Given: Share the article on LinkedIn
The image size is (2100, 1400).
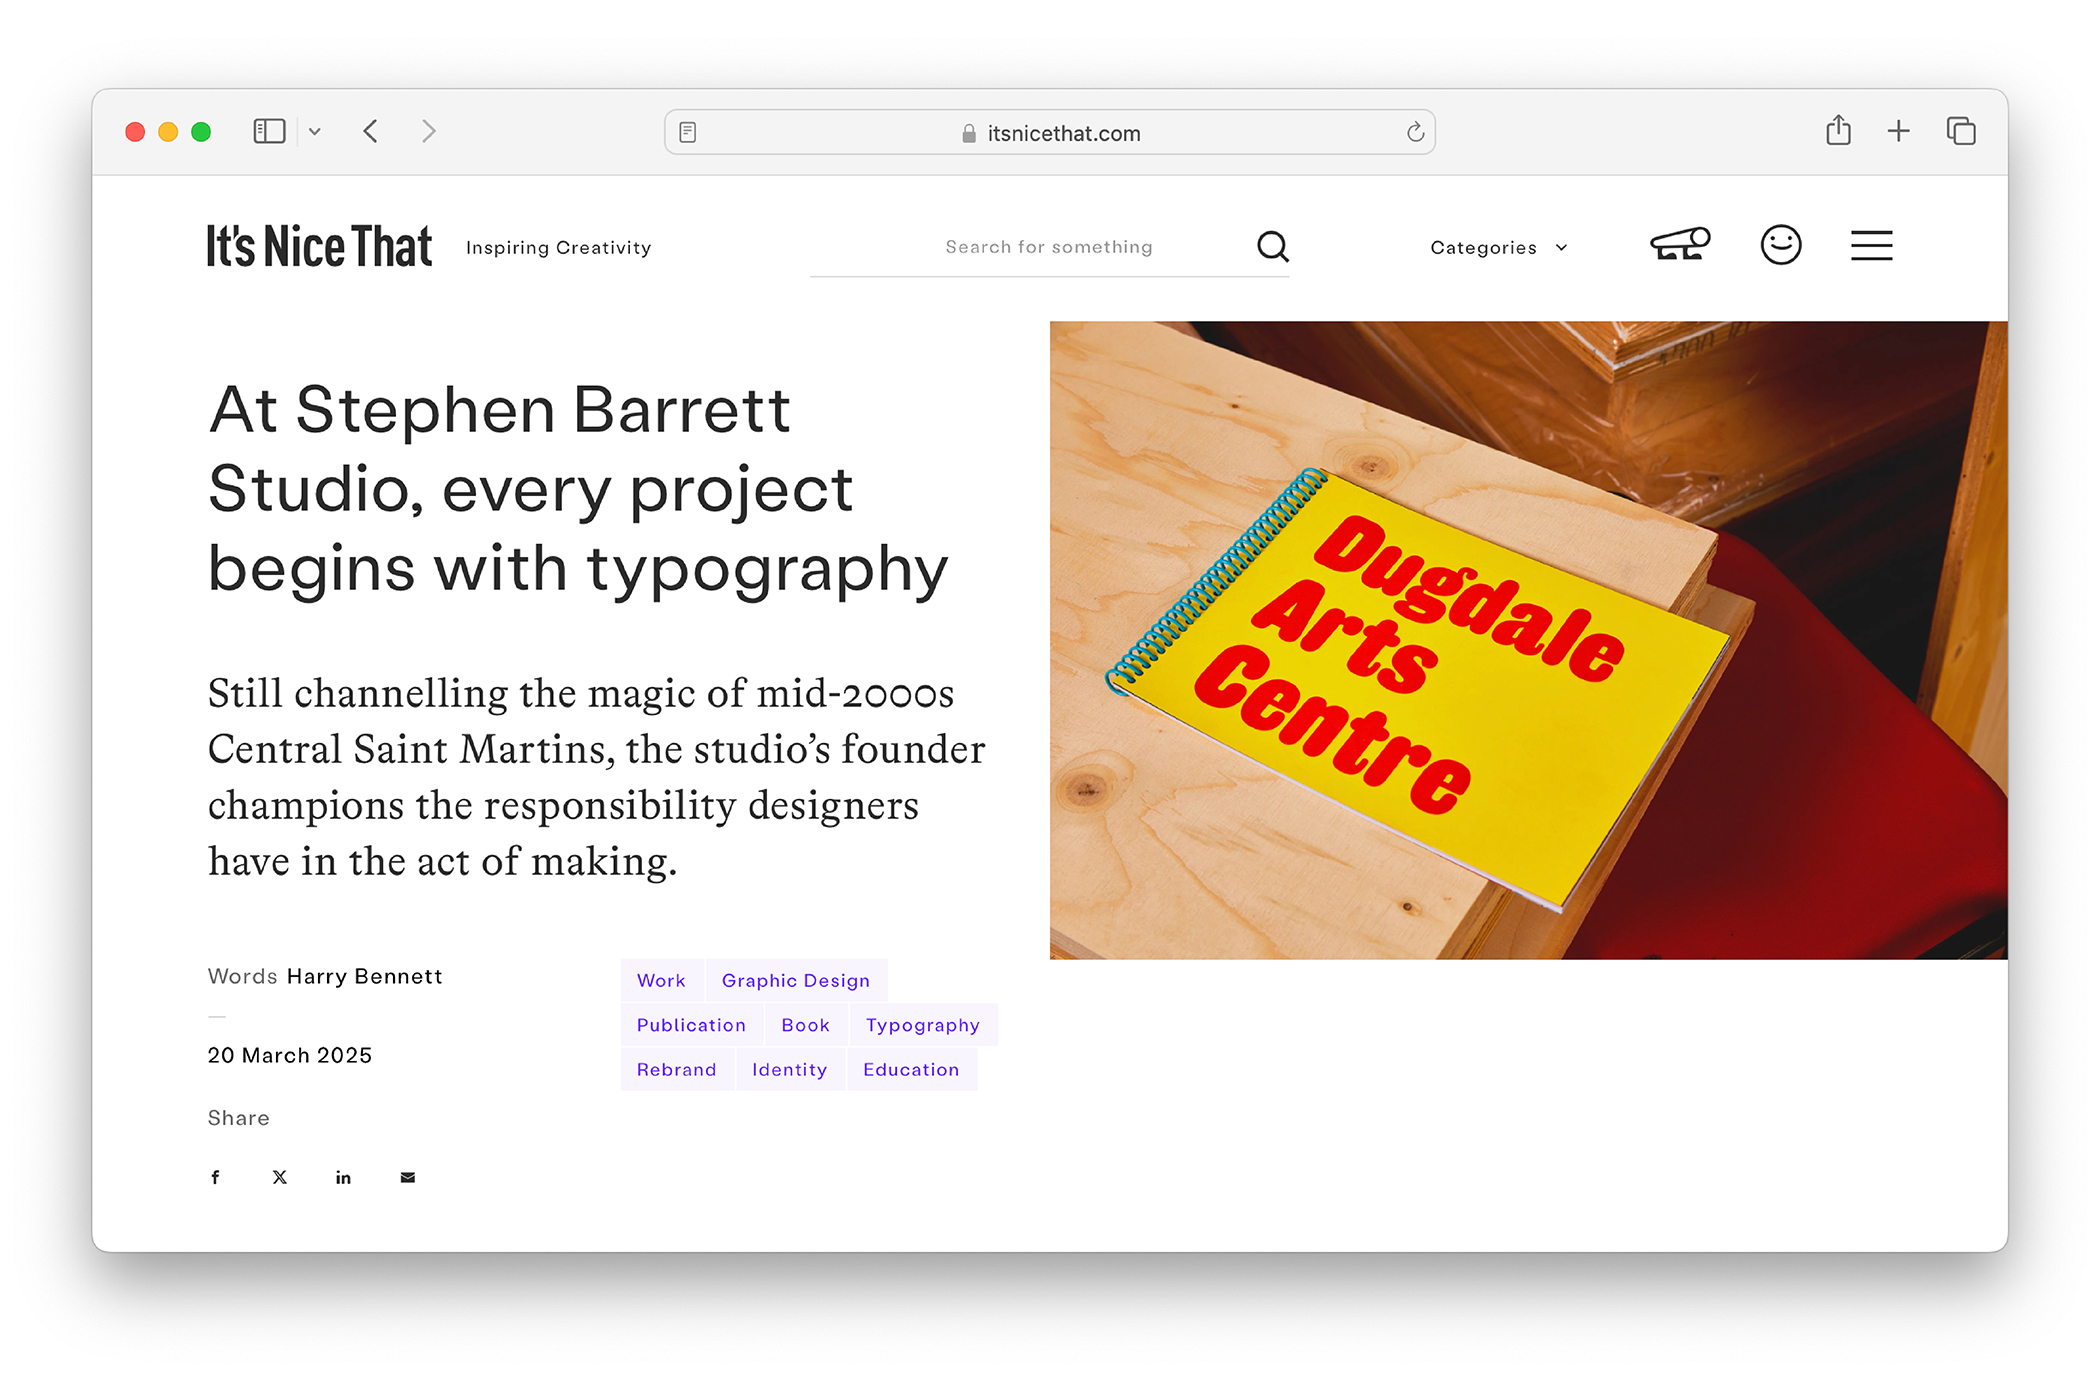Looking at the screenshot, I should pos(343,1177).
